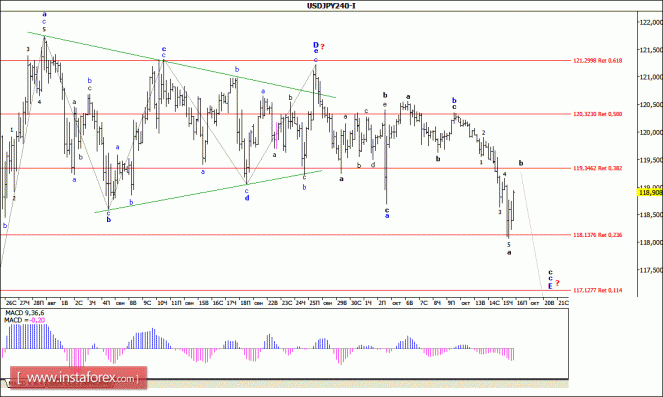
Task: Select the 118,1376 Ret 0,236 level label
Action: (597, 235)
